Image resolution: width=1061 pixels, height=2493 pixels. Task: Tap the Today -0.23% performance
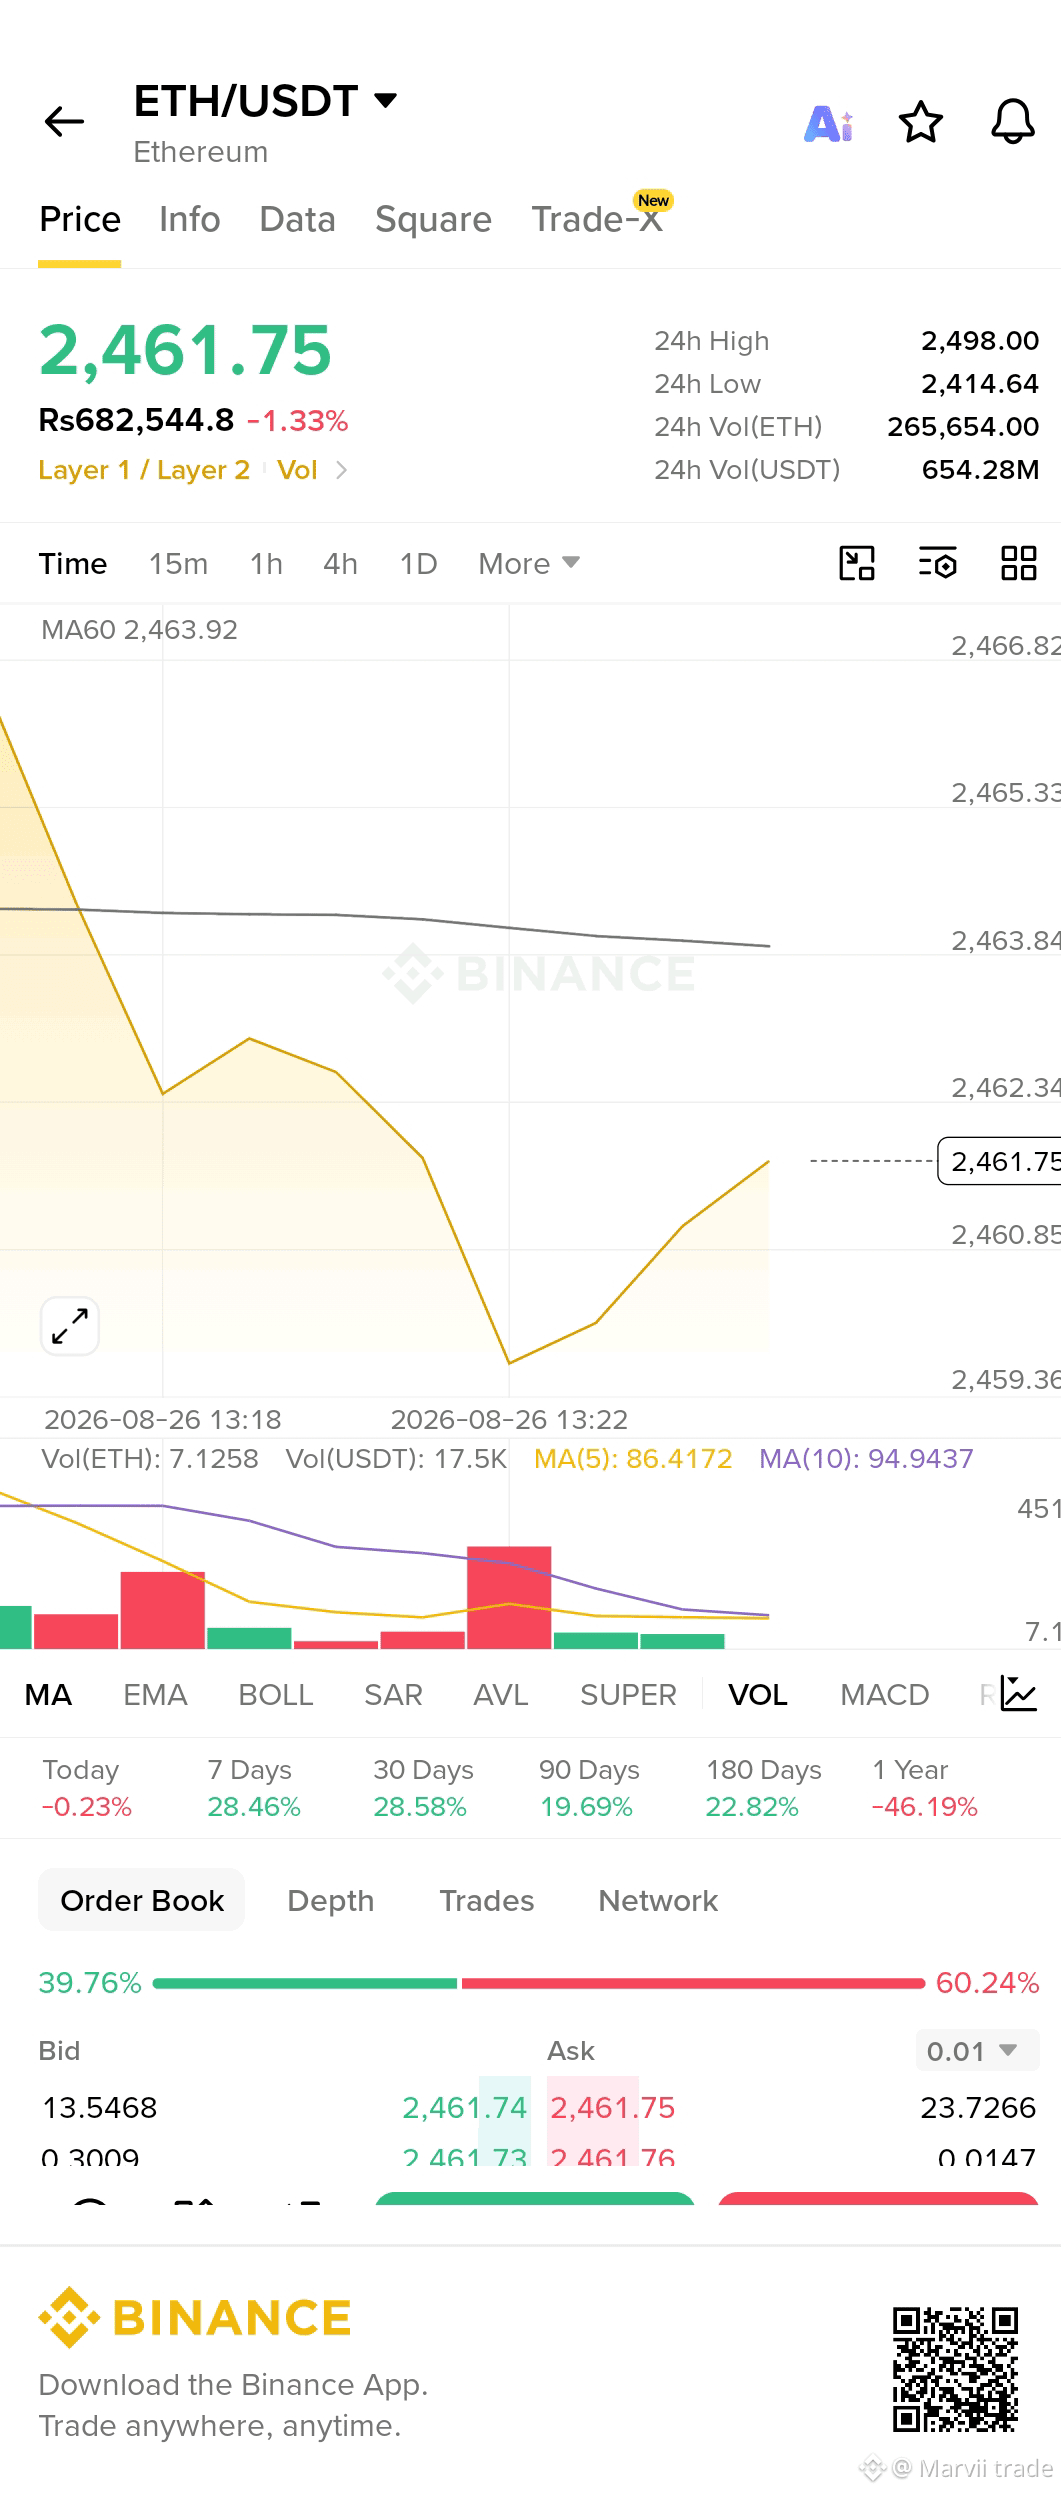coord(87,1788)
